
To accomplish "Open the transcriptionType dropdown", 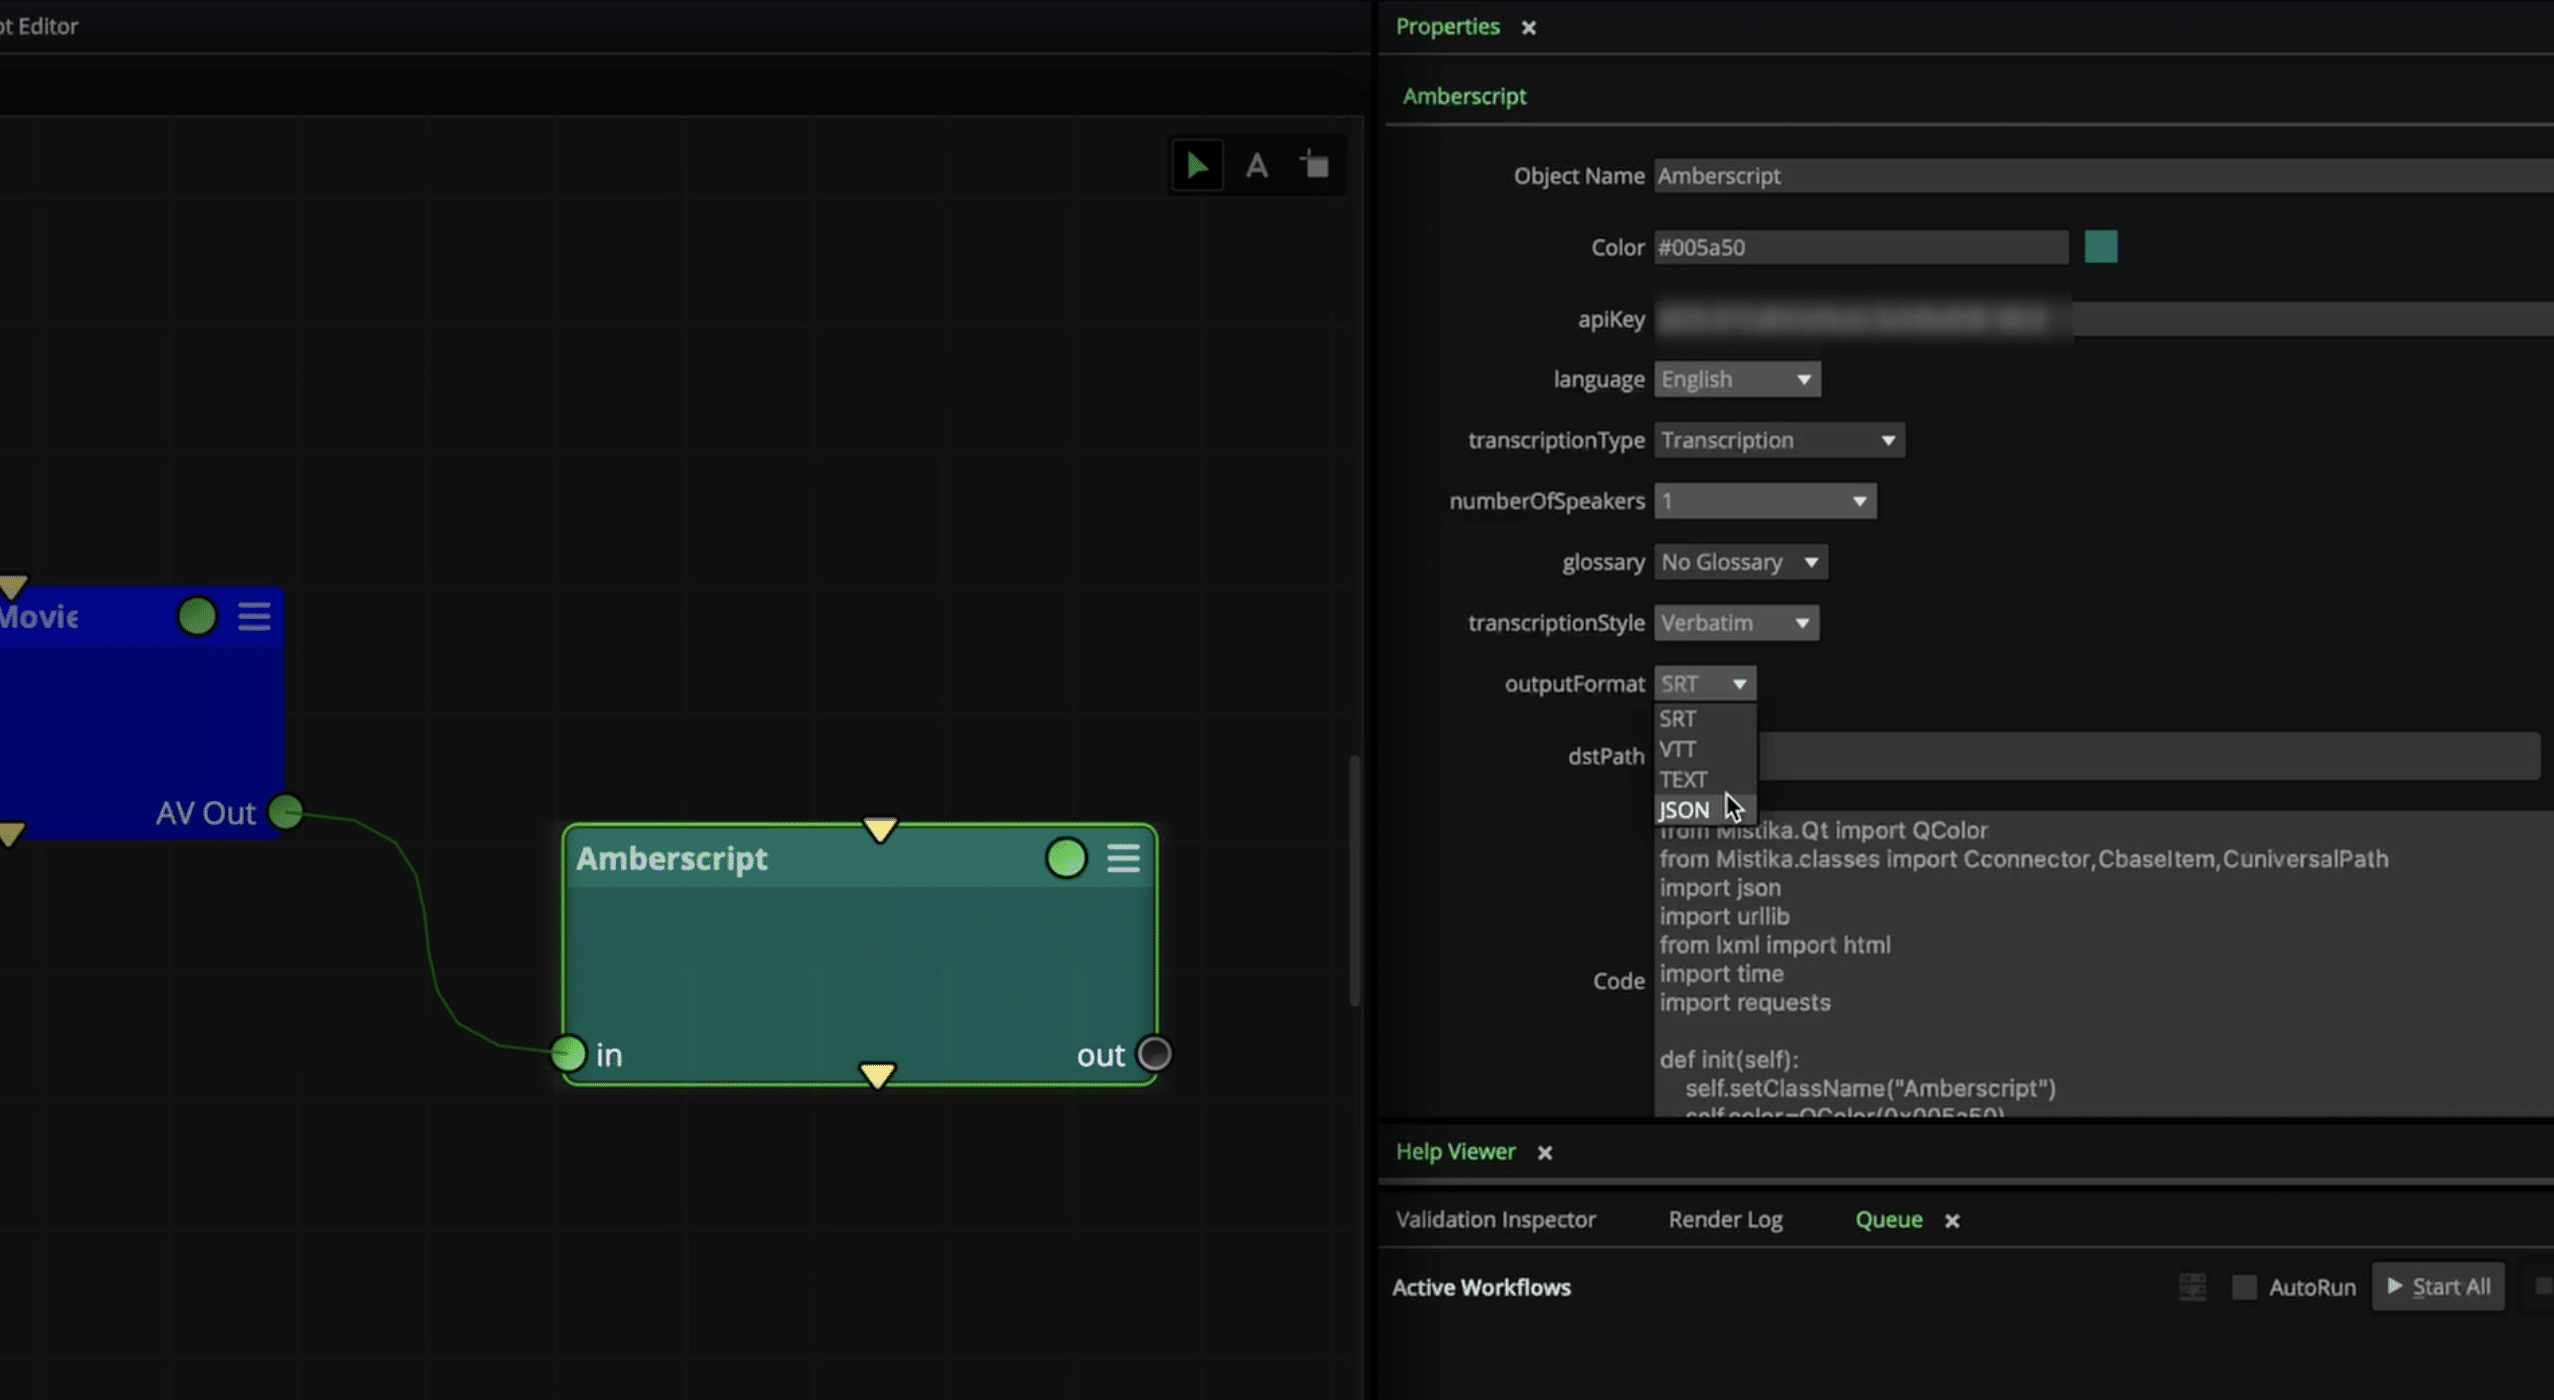I will [x=1779, y=440].
